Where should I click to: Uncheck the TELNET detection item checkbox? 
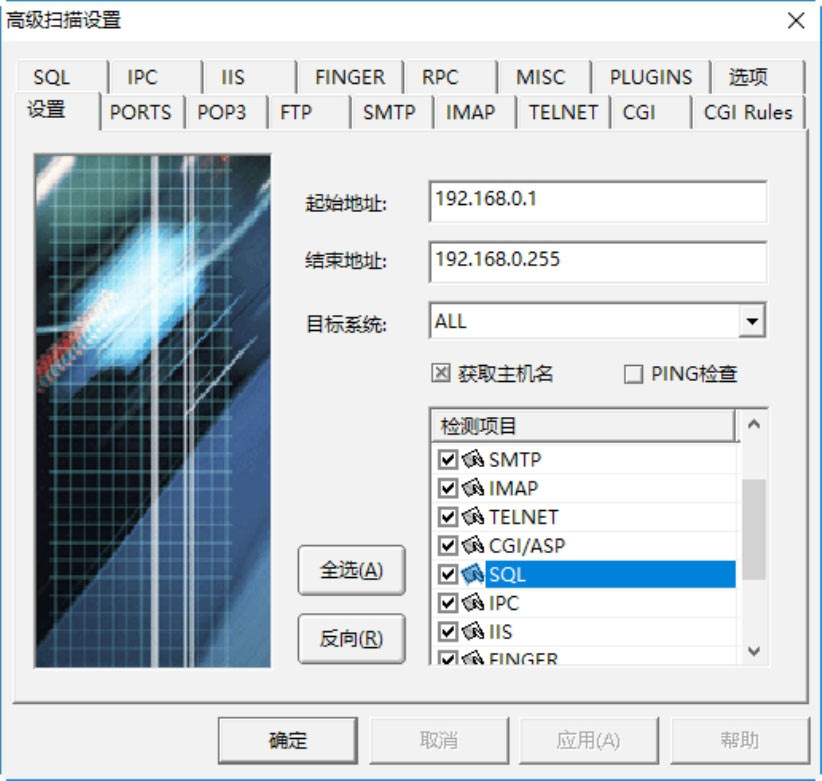[x=448, y=517]
